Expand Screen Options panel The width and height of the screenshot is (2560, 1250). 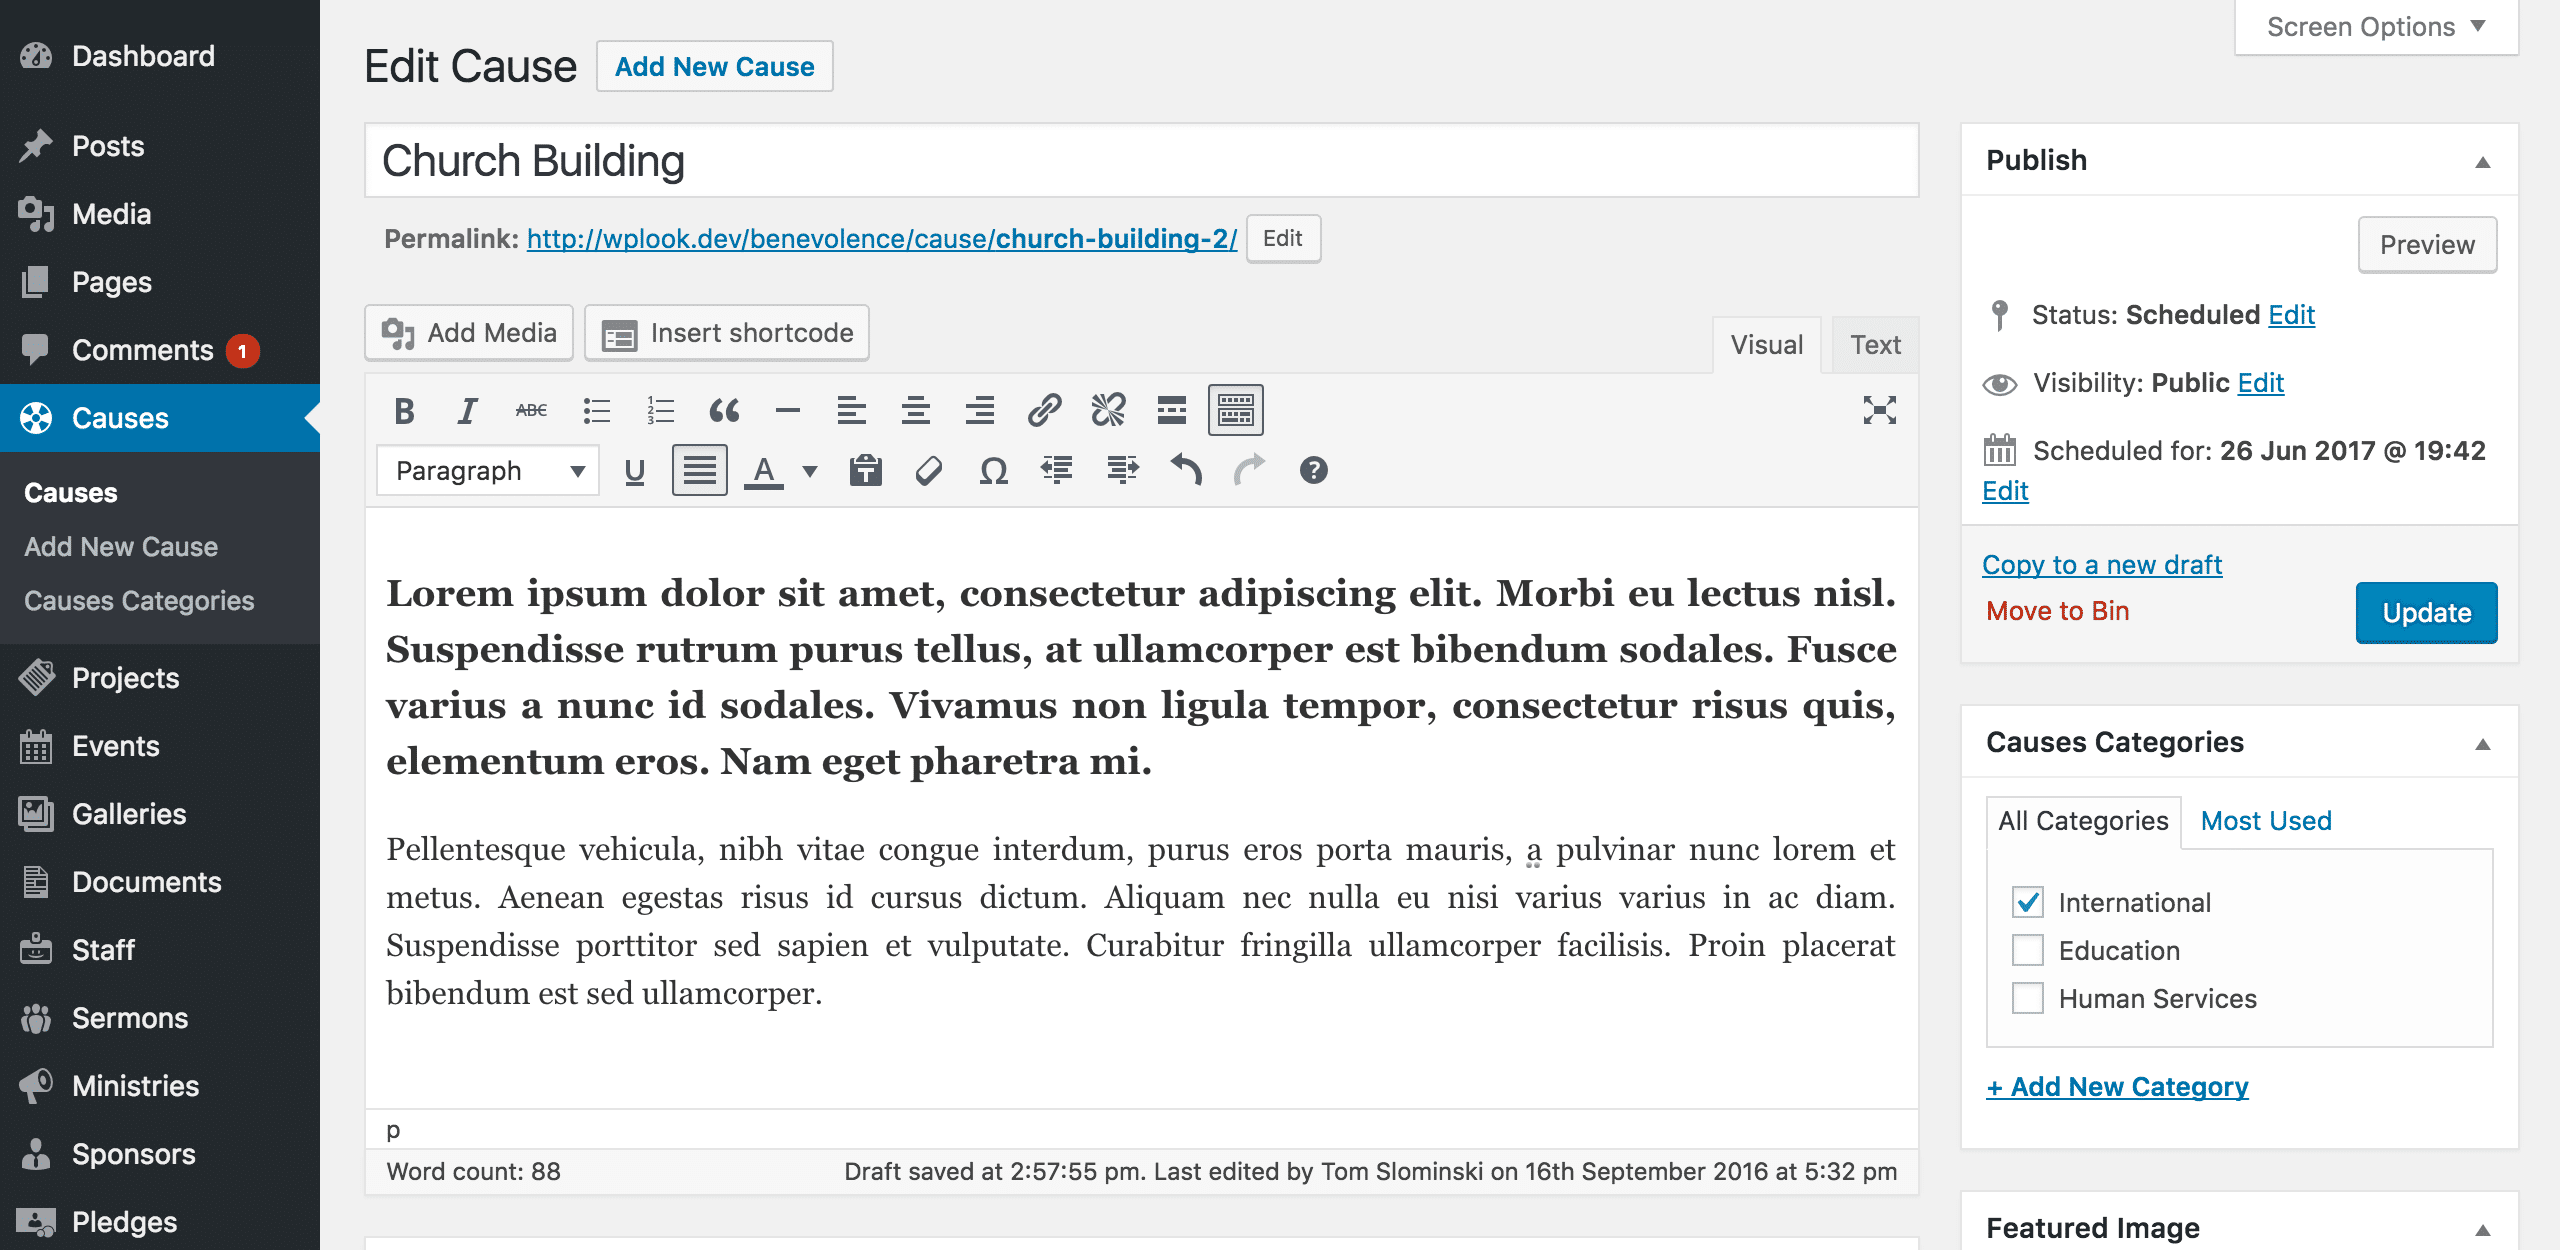[2376, 27]
